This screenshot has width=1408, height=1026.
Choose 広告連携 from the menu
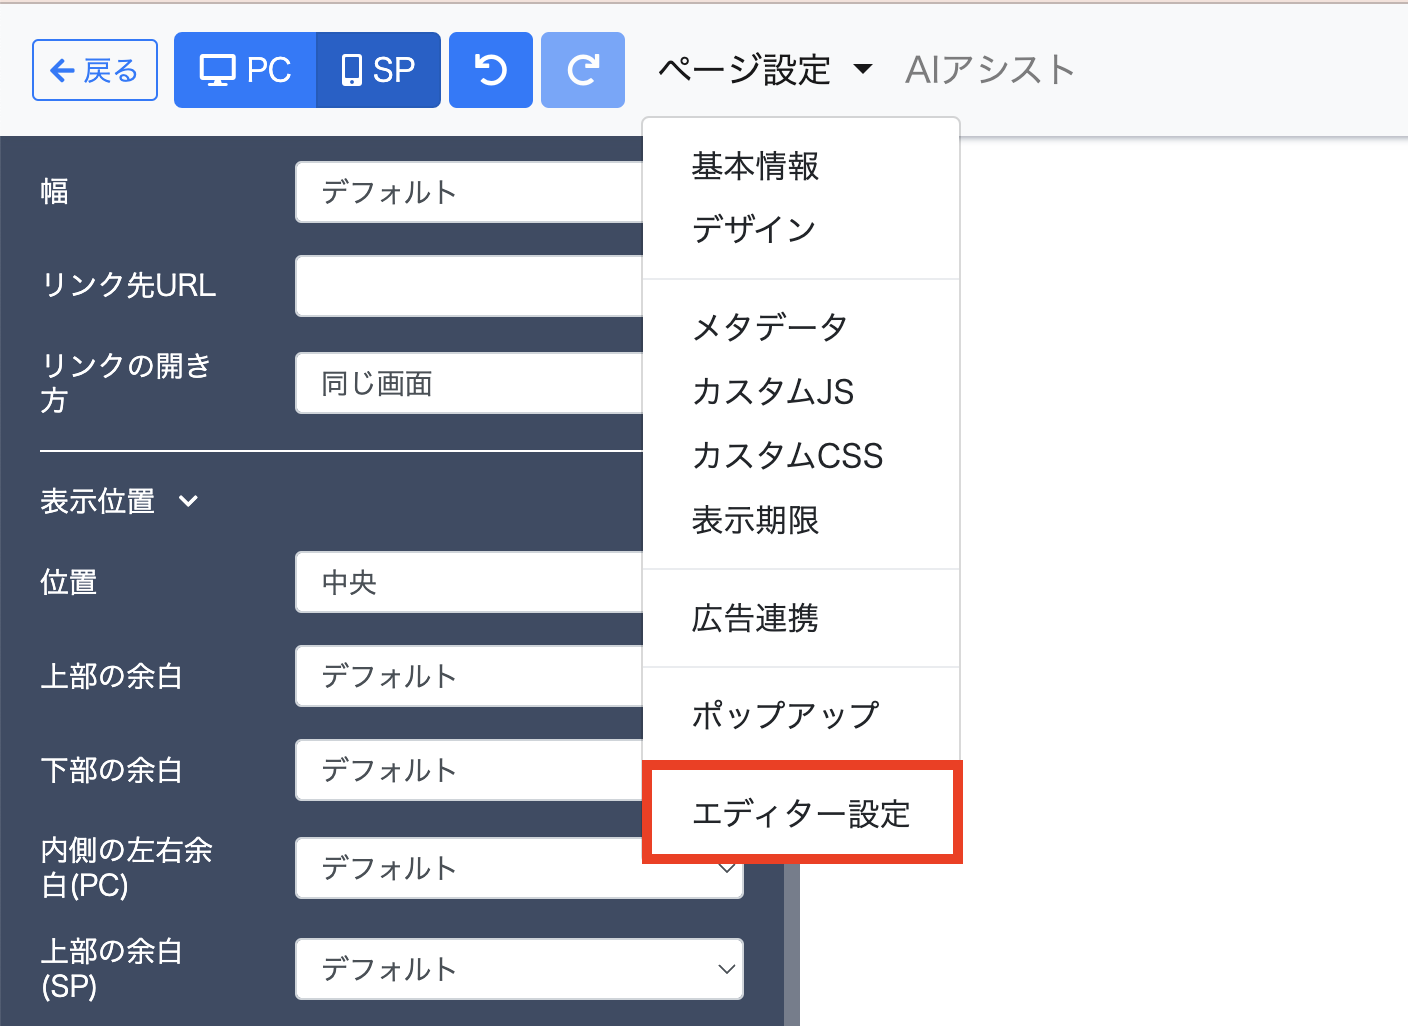pyautogui.click(x=755, y=618)
